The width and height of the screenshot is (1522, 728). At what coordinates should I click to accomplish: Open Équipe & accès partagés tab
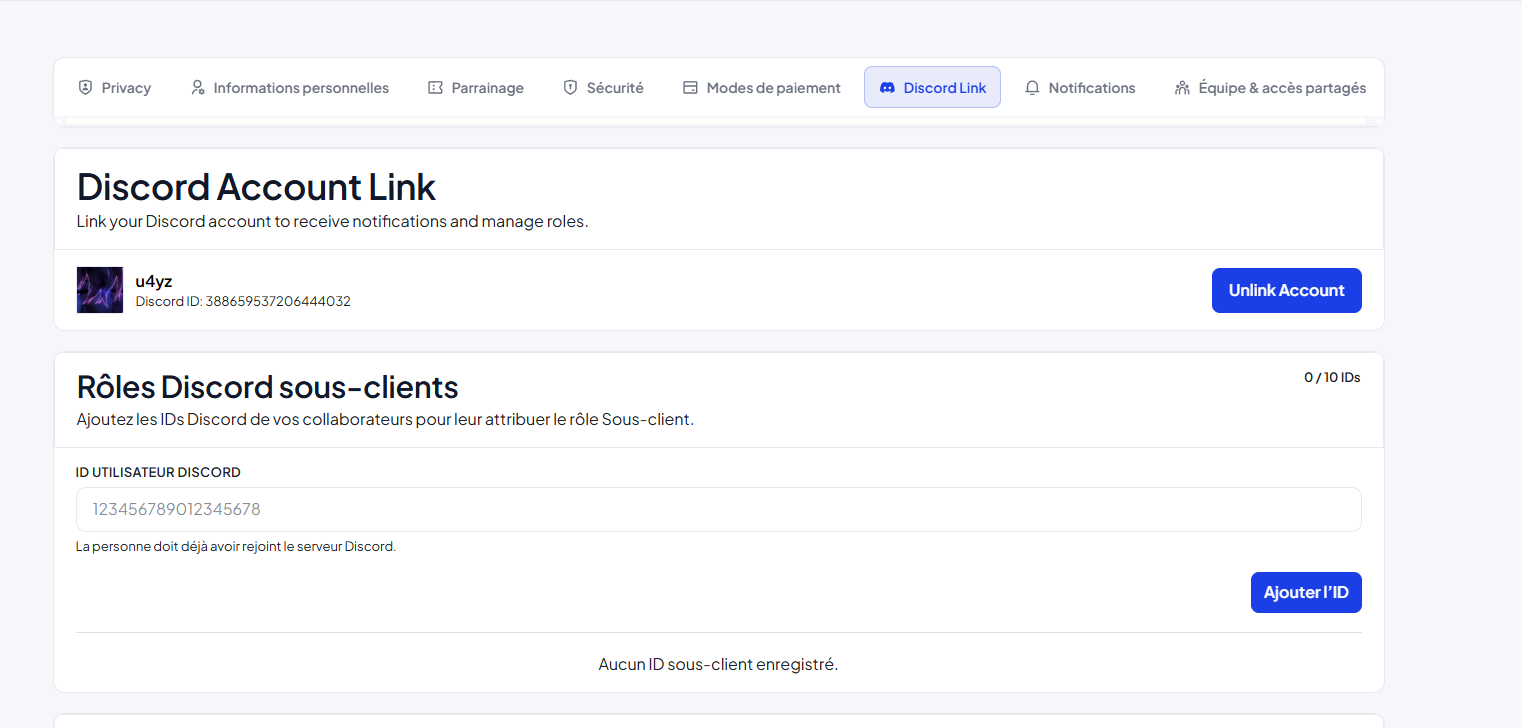point(1270,88)
